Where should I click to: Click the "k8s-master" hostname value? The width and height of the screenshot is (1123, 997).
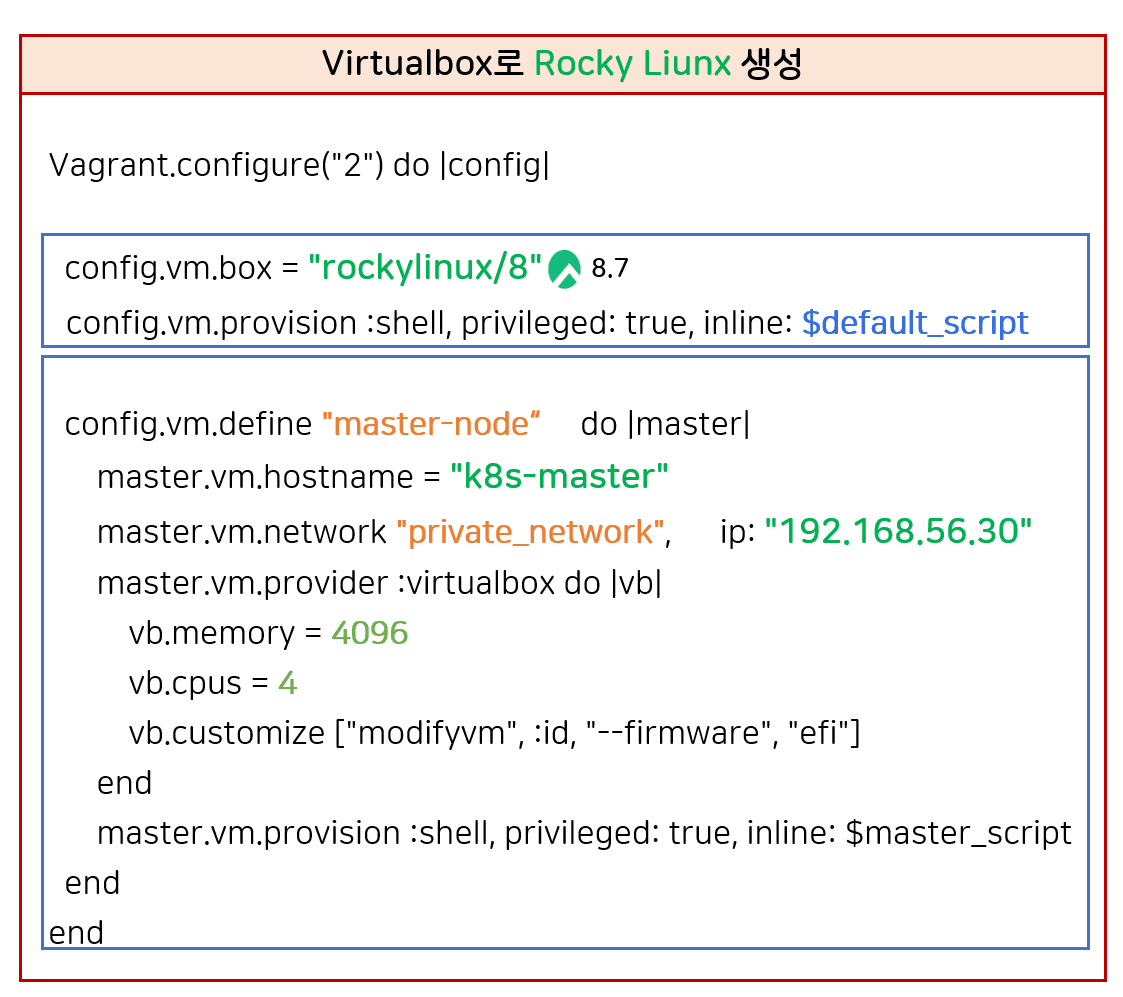tap(559, 477)
